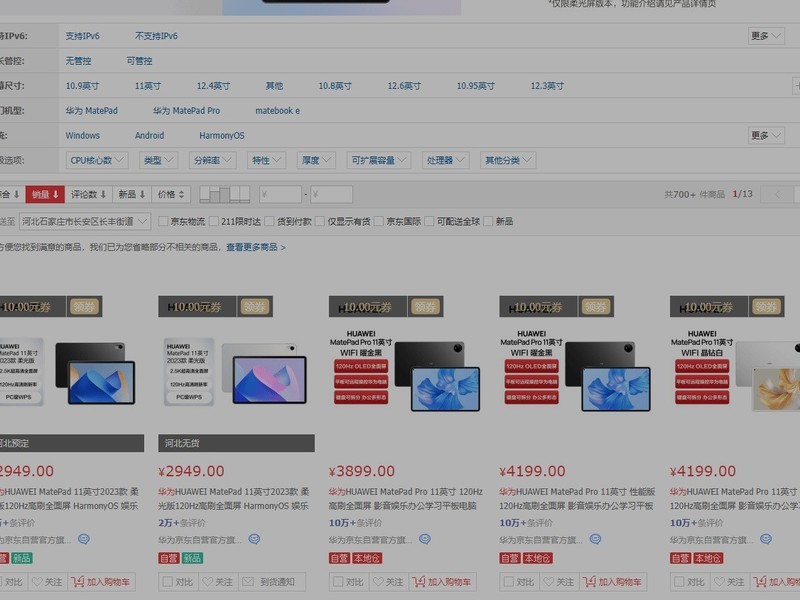Click the chat icon under the second ¥2949.00 product
The width and height of the screenshot is (800, 600).
coord(254,539)
